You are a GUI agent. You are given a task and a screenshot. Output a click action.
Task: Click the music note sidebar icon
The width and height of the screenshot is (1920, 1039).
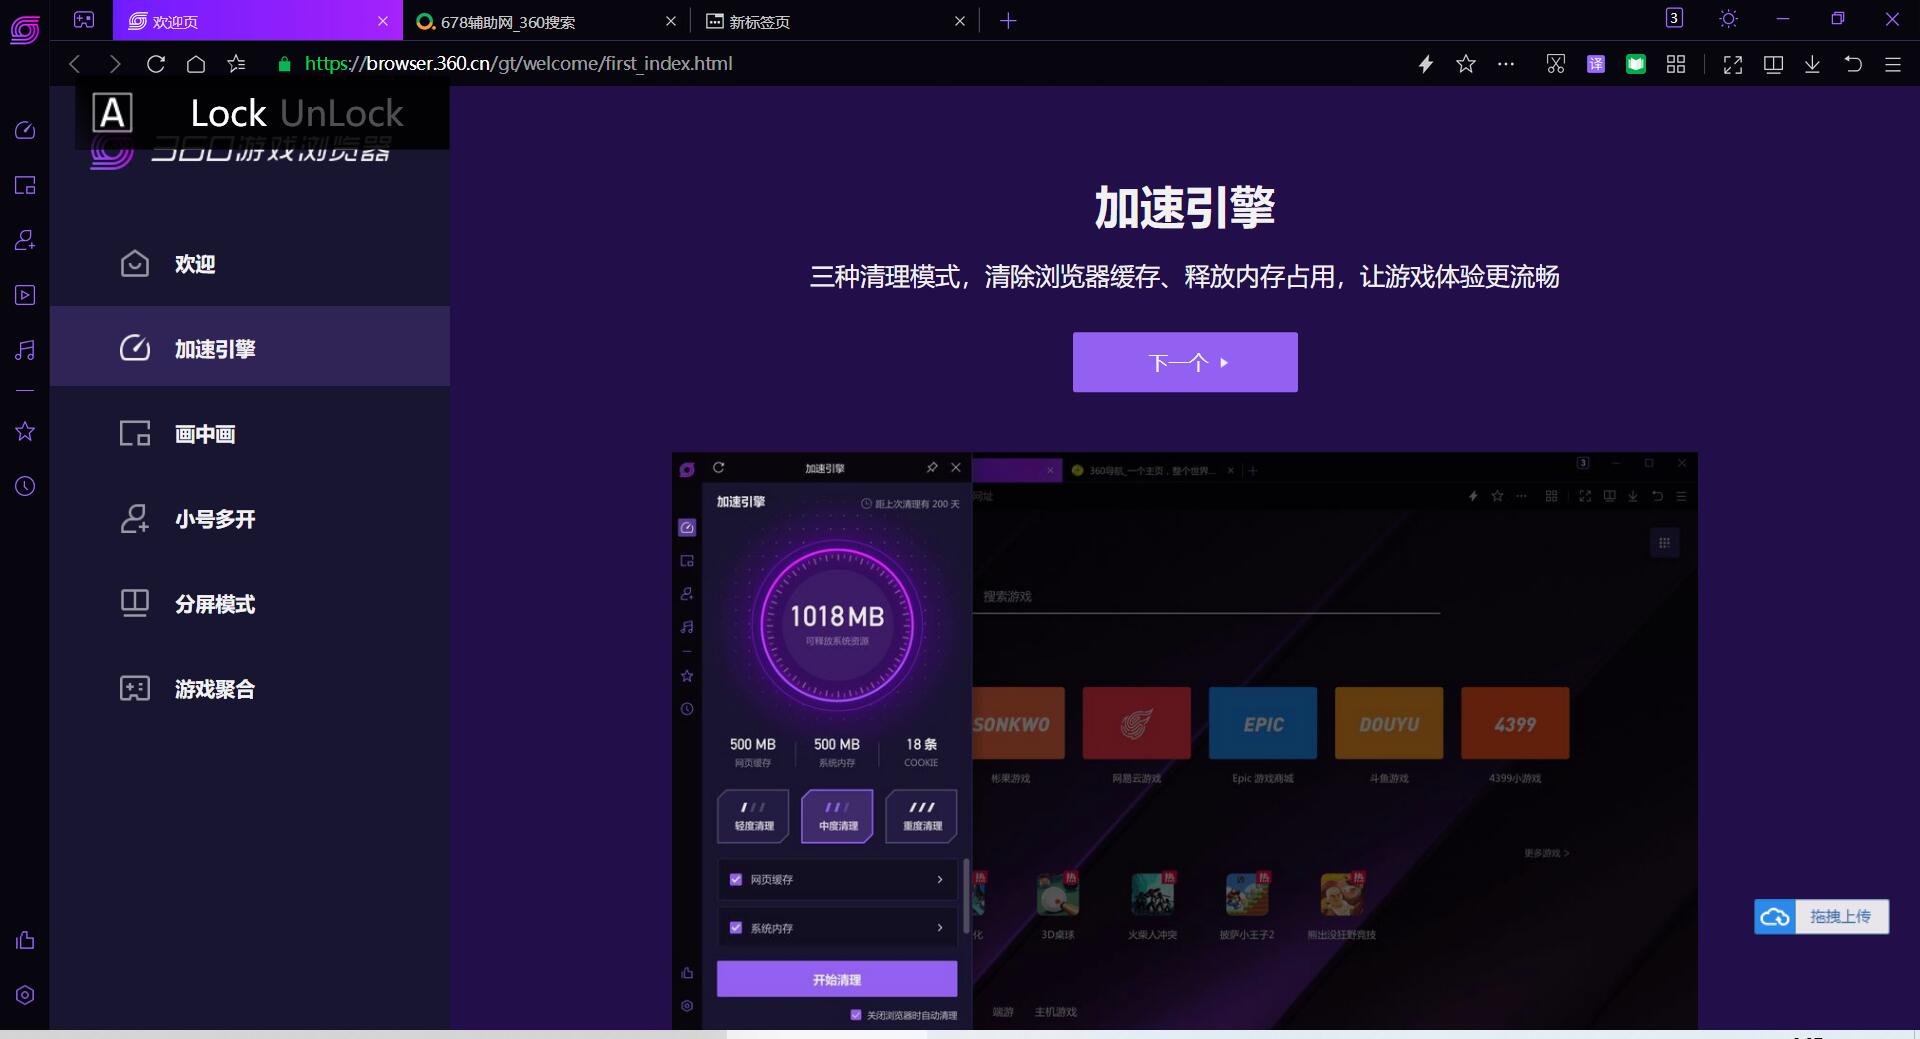tap(24, 349)
